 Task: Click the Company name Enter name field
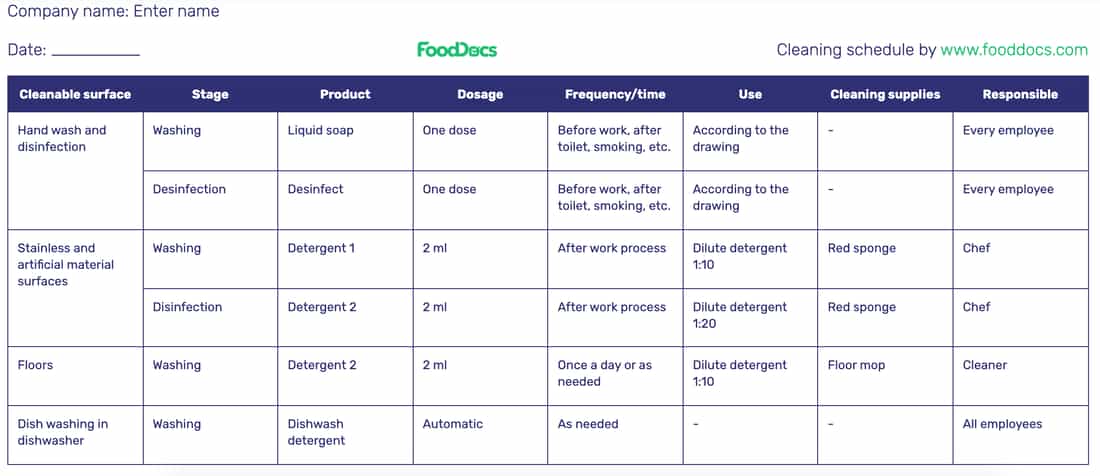click(x=113, y=11)
